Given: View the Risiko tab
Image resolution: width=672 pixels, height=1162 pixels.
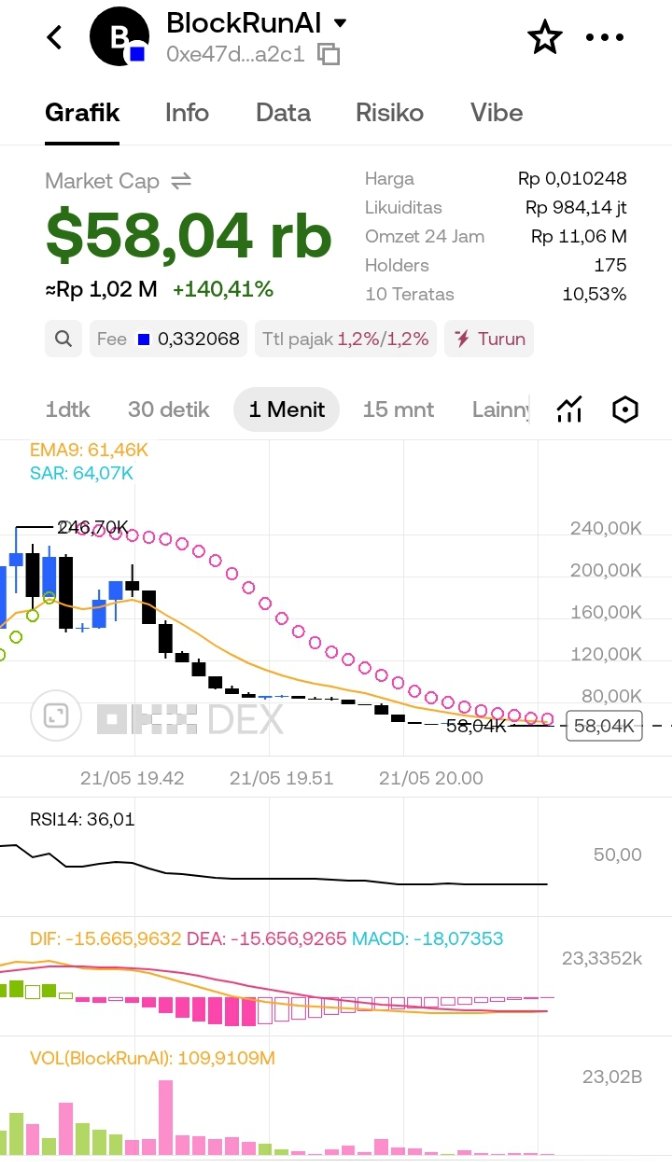Looking at the screenshot, I should tap(390, 113).
